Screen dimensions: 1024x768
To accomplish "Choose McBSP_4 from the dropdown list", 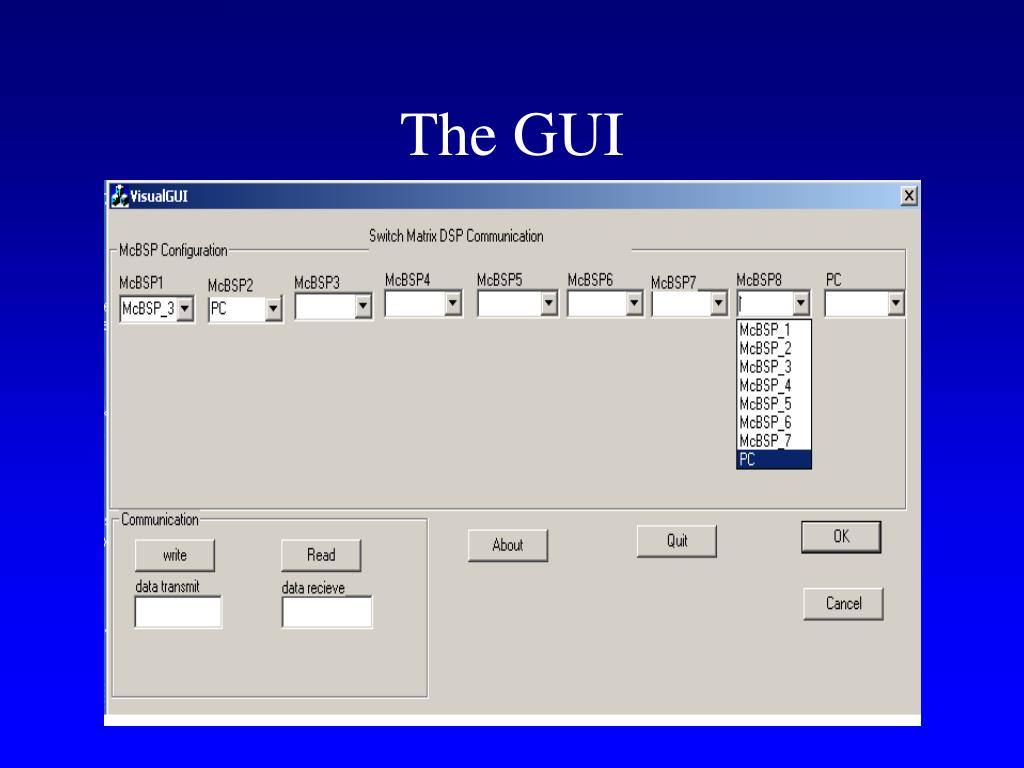I will click(773, 385).
